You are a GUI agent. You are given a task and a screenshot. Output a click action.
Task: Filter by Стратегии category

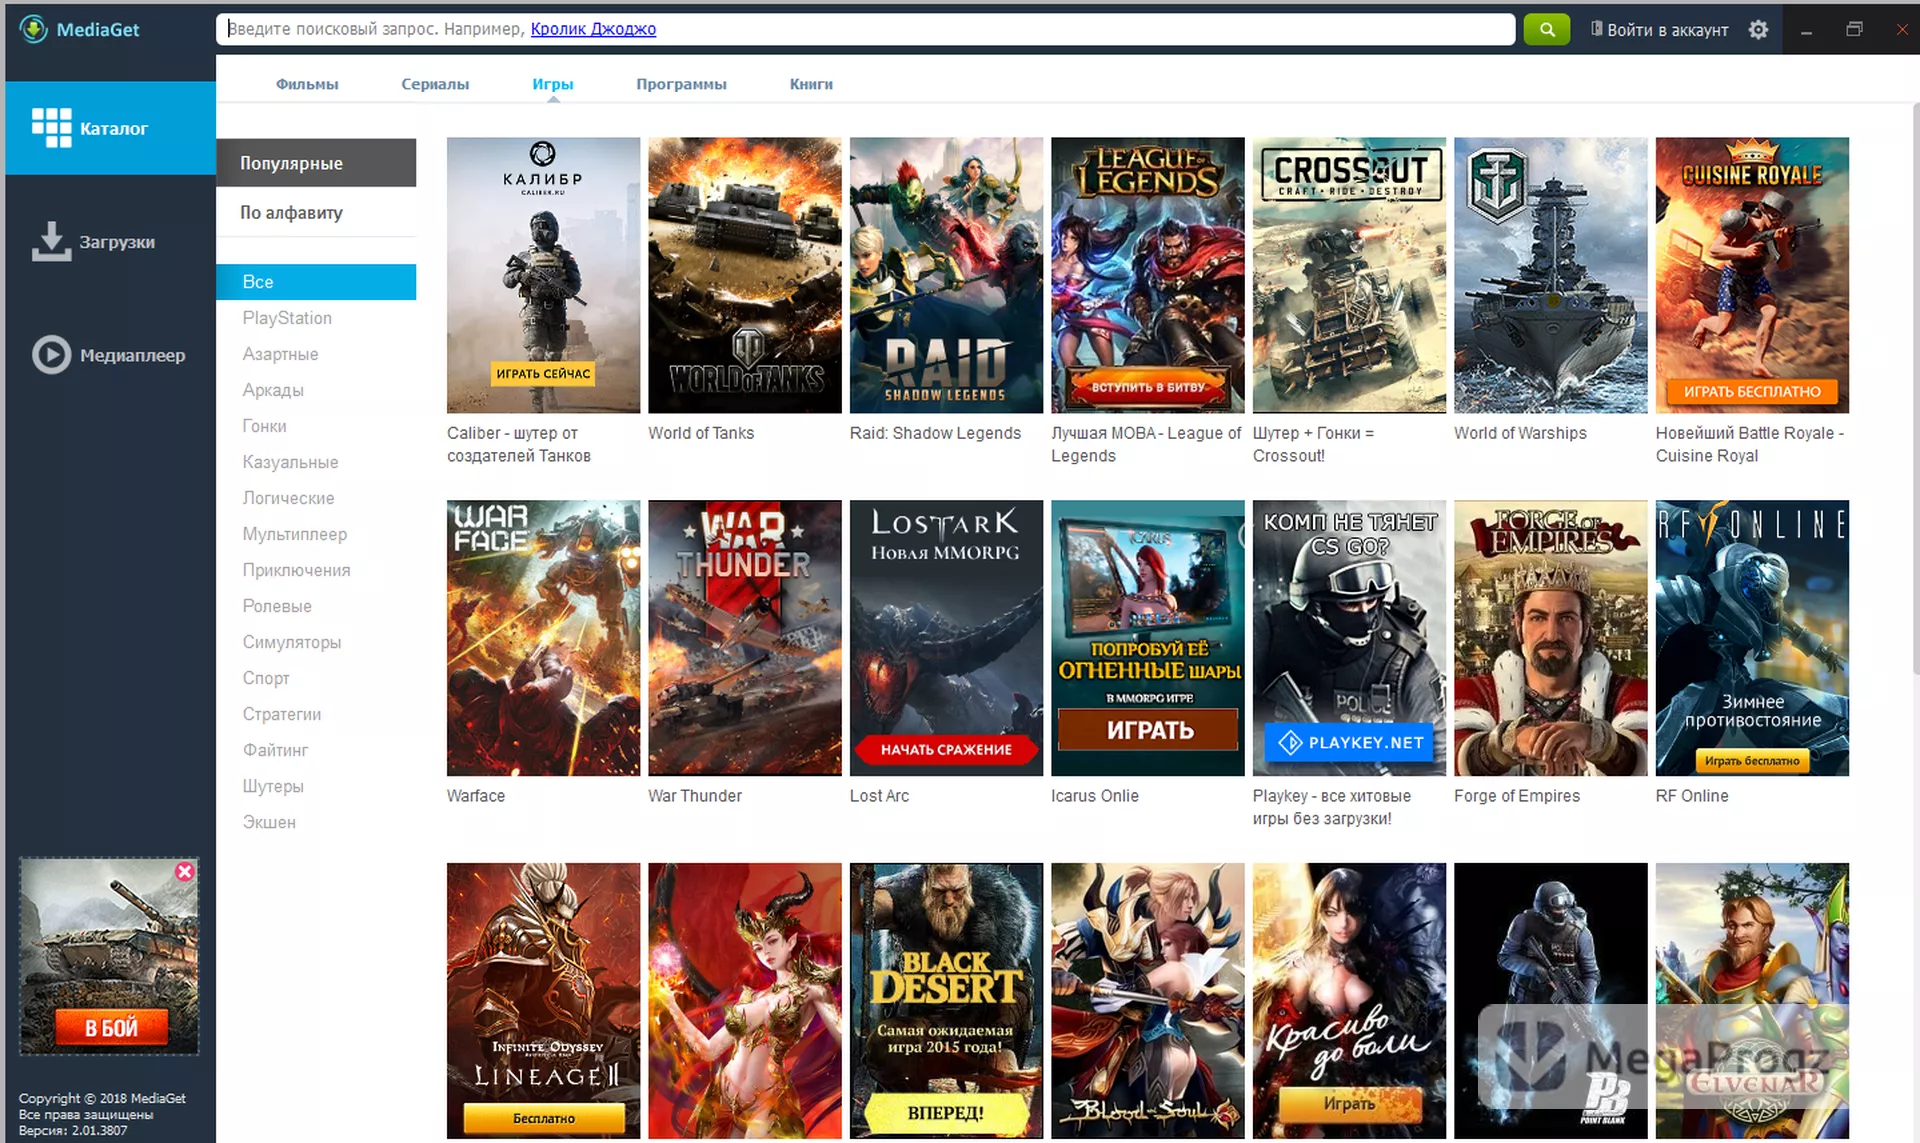(x=281, y=714)
